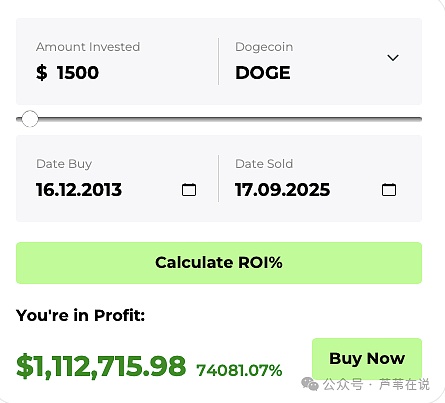Click the WeChat logo in the watermark
Image resolution: width=445 pixels, height=403 pixels.
(310, 384)
